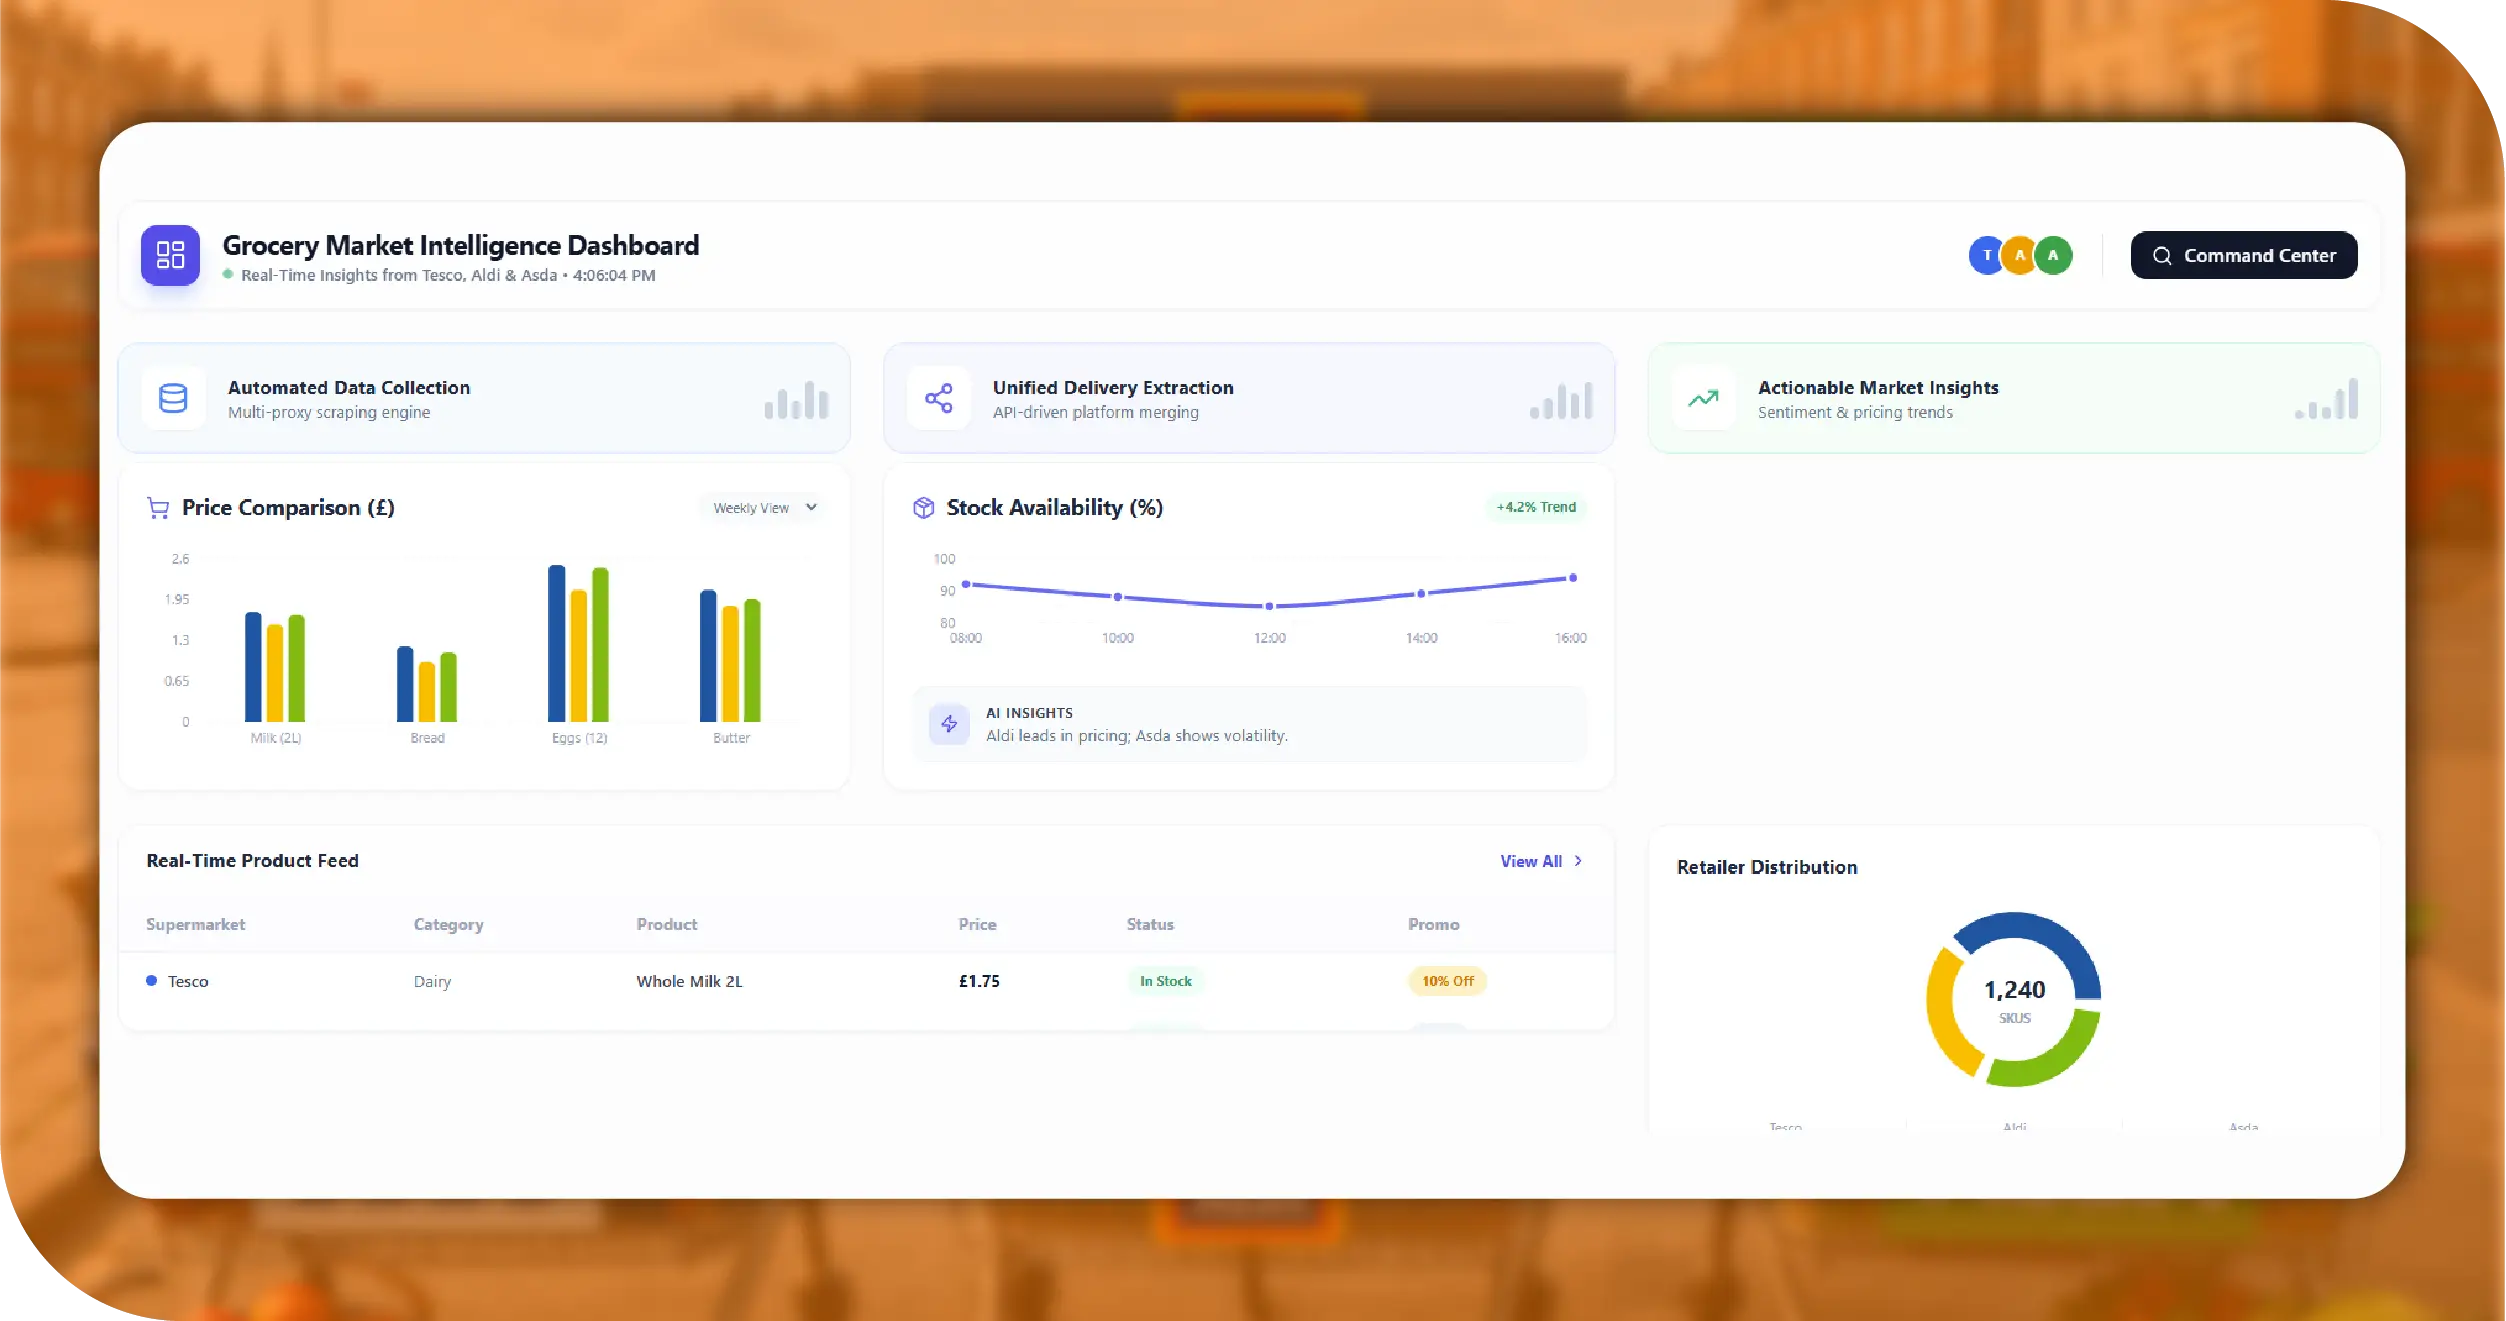
Task: Click the Tesco Whole Milk 2L table row
Action: pos(690,981)
